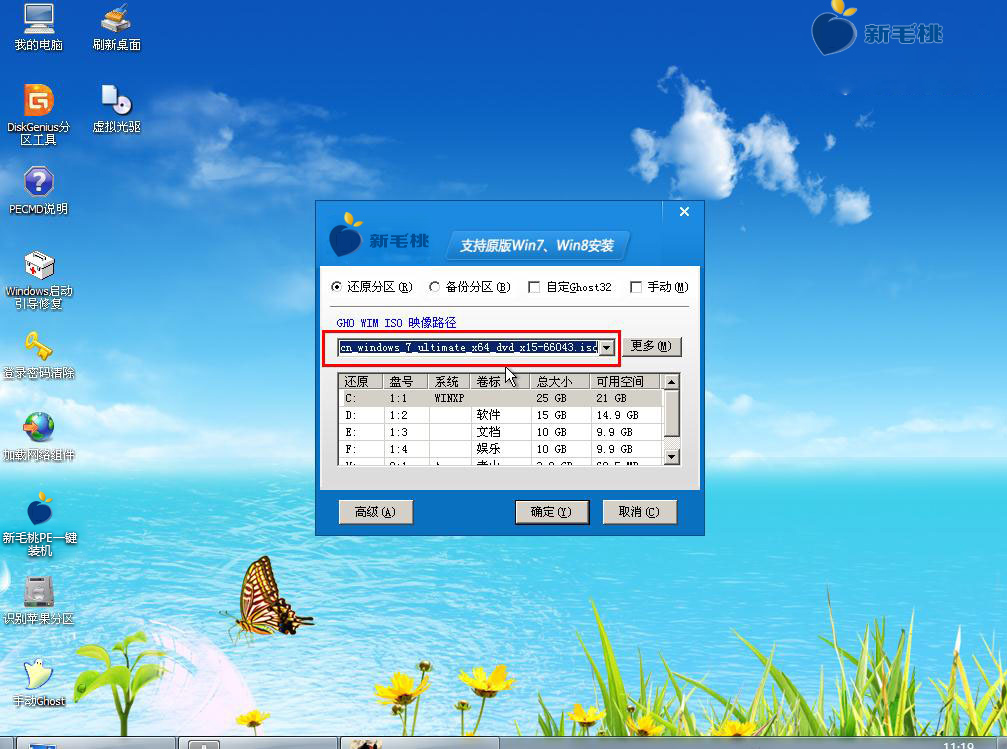Click the cn_windows_7_ultimate image path field
Viewport: 1007px width, 749px height.
pyautogui.click(x=469, y=348)
